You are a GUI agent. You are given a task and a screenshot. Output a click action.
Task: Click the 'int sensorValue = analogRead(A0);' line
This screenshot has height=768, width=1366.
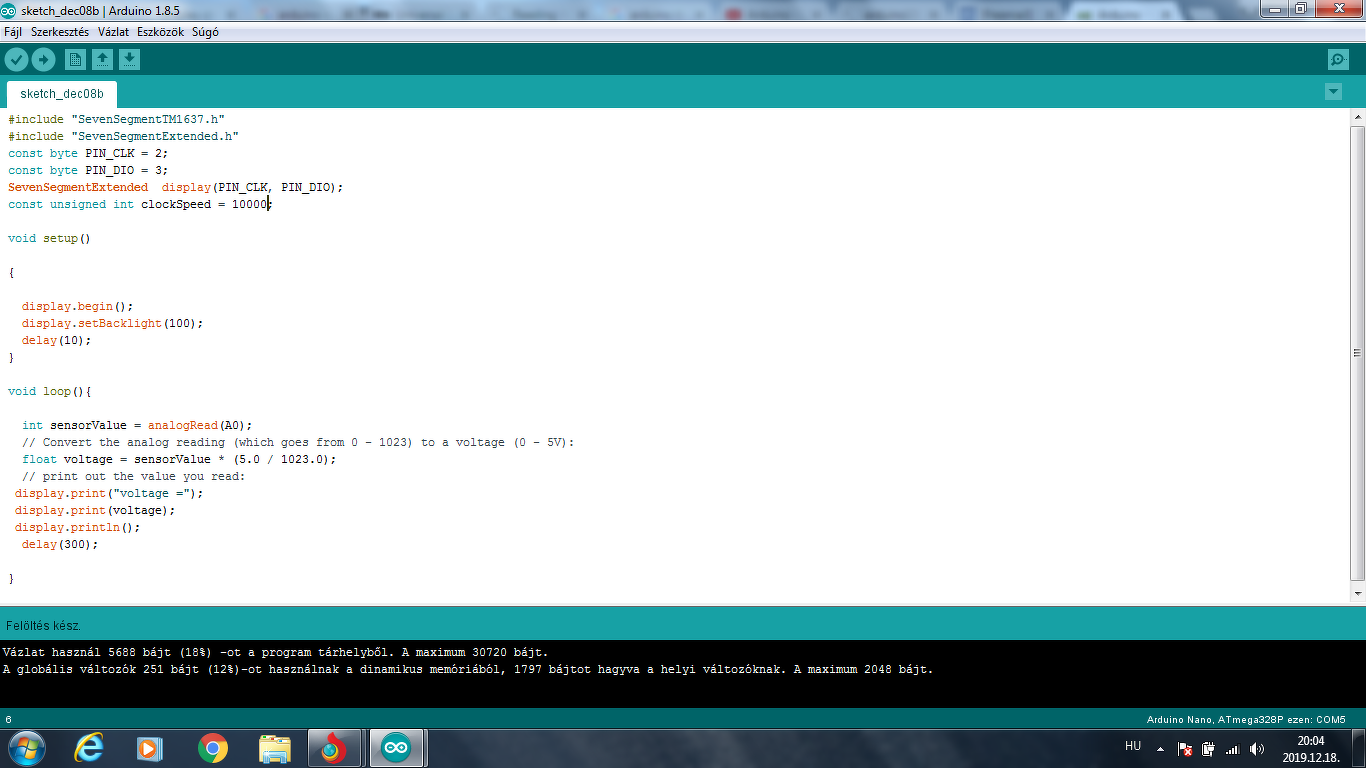(137, 425)
